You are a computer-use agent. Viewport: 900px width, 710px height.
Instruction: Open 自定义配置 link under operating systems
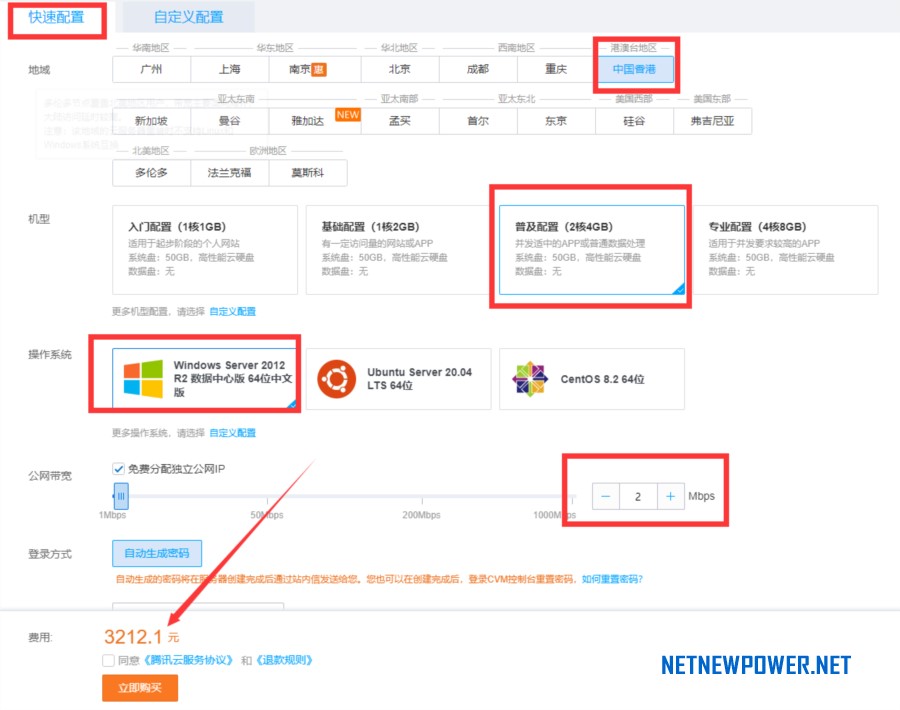click(x=232, y=433)
